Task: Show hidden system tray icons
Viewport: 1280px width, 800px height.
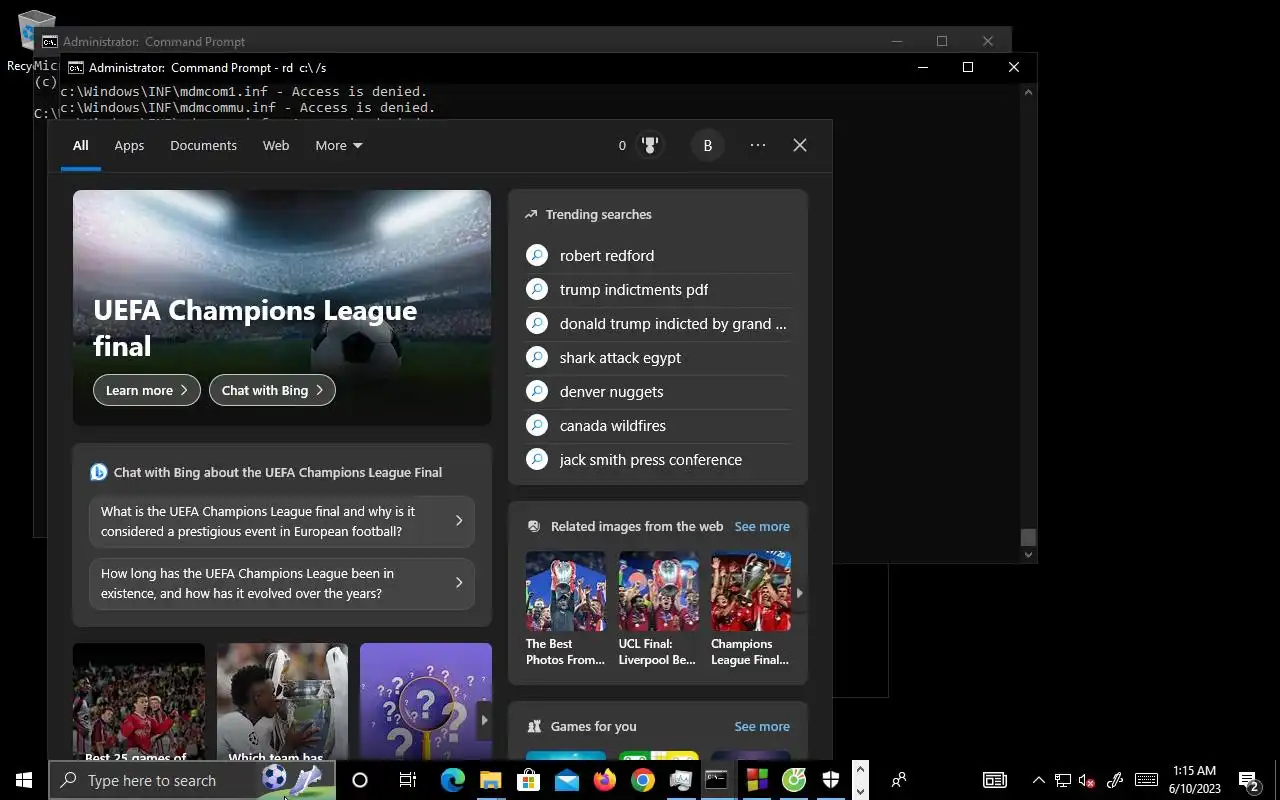Action: point(1038,780)
